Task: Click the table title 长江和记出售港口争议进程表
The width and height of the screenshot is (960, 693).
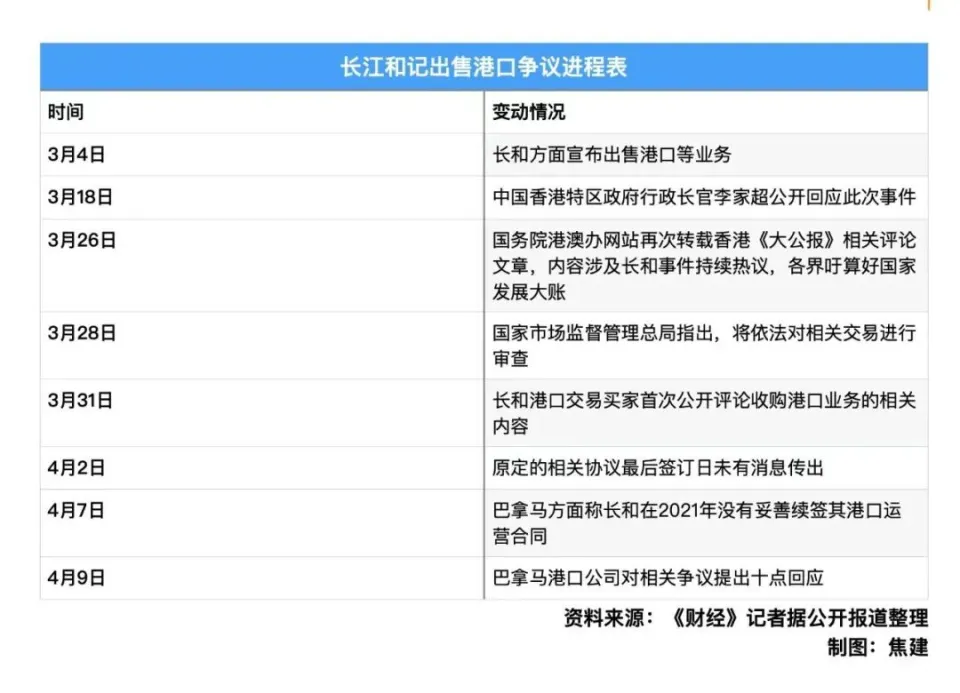Action: (483, 67)
